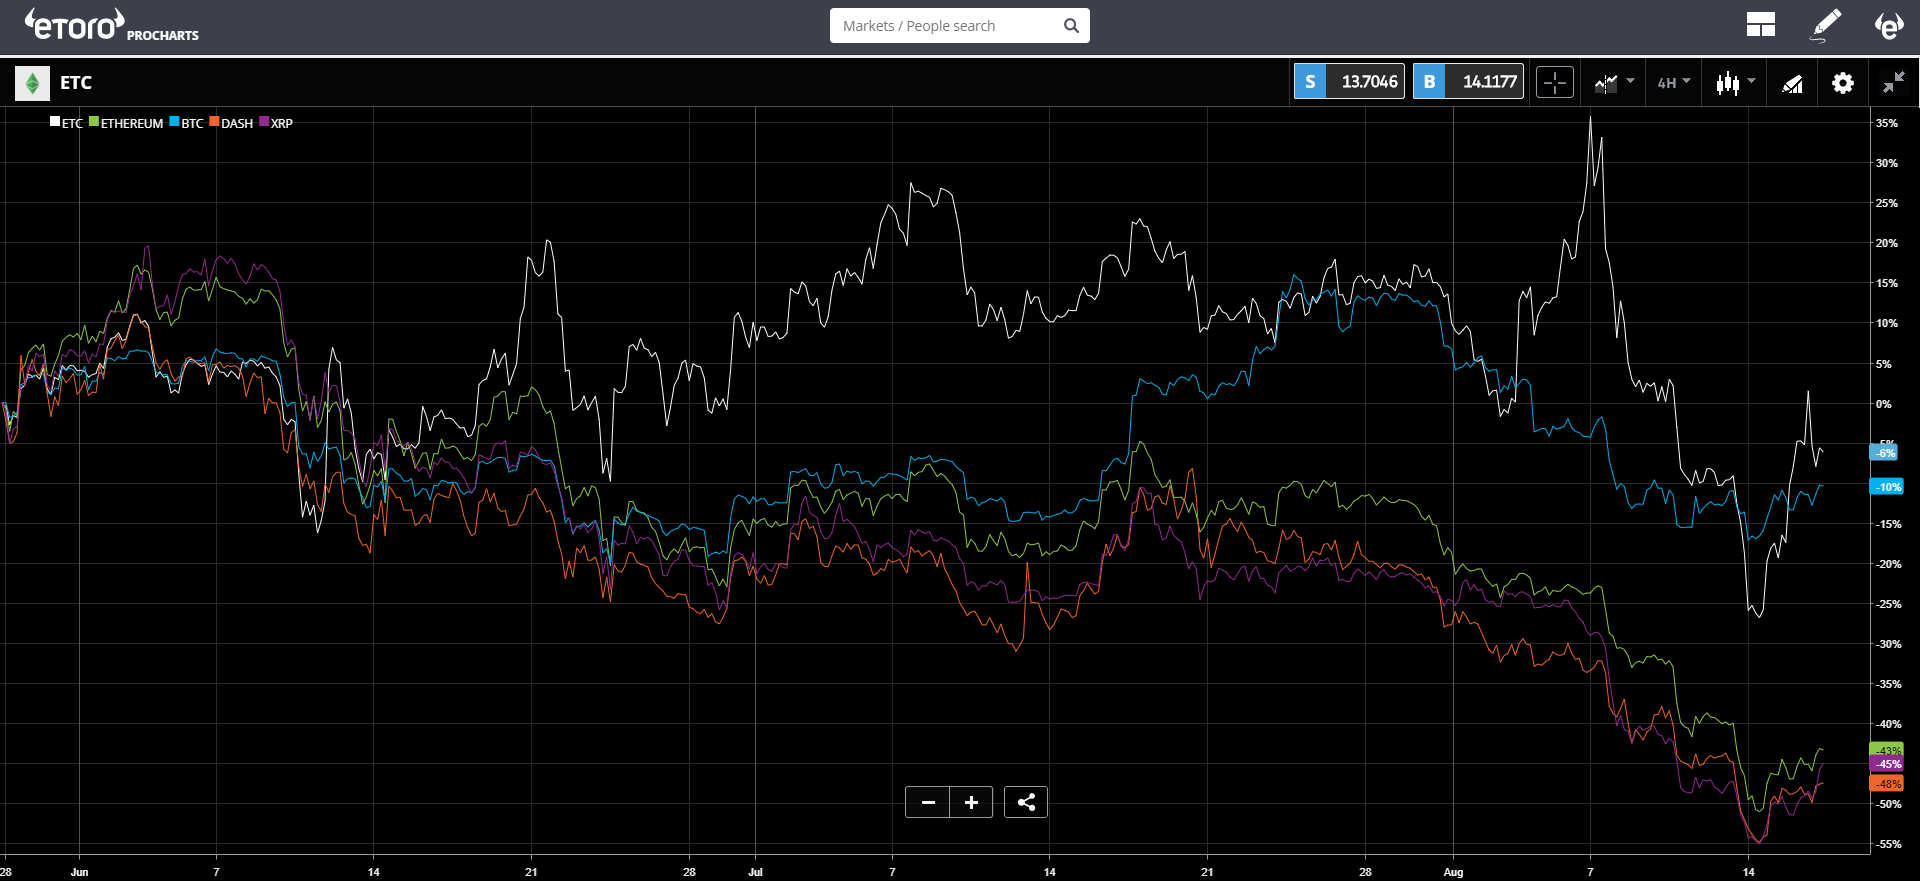
Task: Share the chart using share icon
Action: pos(1026,802)
